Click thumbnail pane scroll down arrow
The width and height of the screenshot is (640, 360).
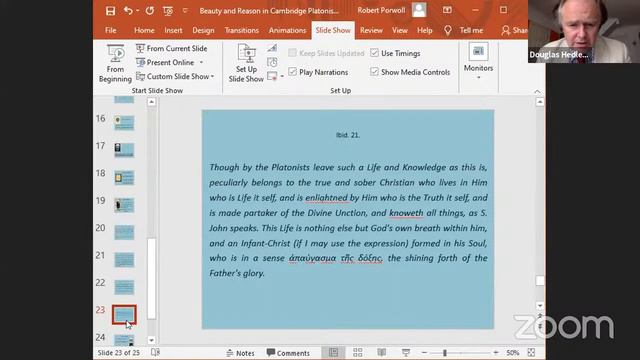tap(151, 340)
